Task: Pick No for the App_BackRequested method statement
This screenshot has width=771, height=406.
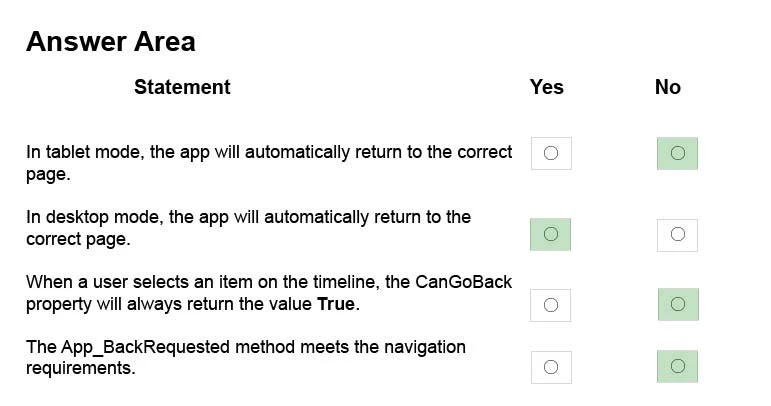Action: tap(677, 367)
